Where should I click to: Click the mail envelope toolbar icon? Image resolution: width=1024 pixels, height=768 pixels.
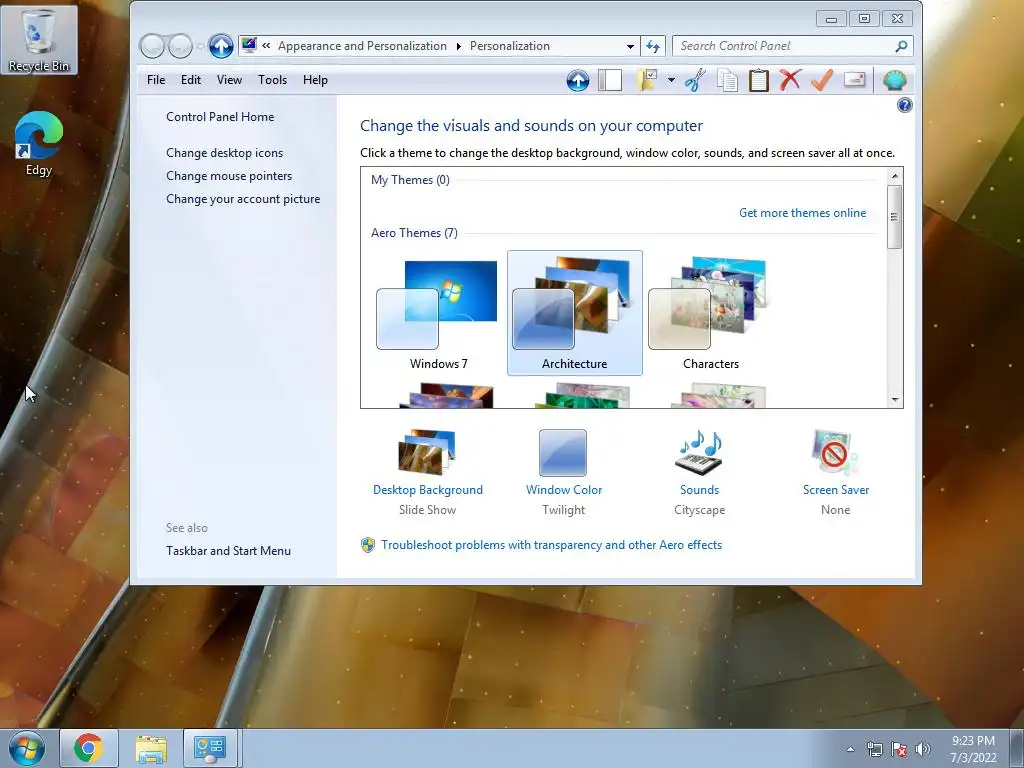click(x=854, y=80)
